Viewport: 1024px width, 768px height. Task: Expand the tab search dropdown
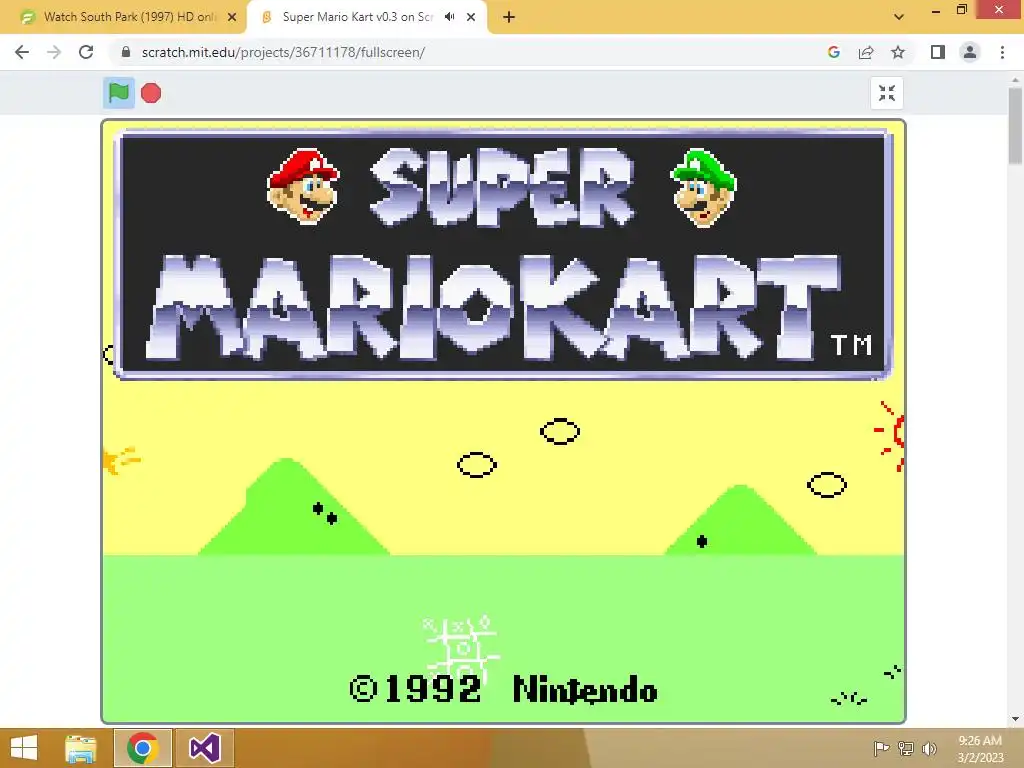[899, 17]
